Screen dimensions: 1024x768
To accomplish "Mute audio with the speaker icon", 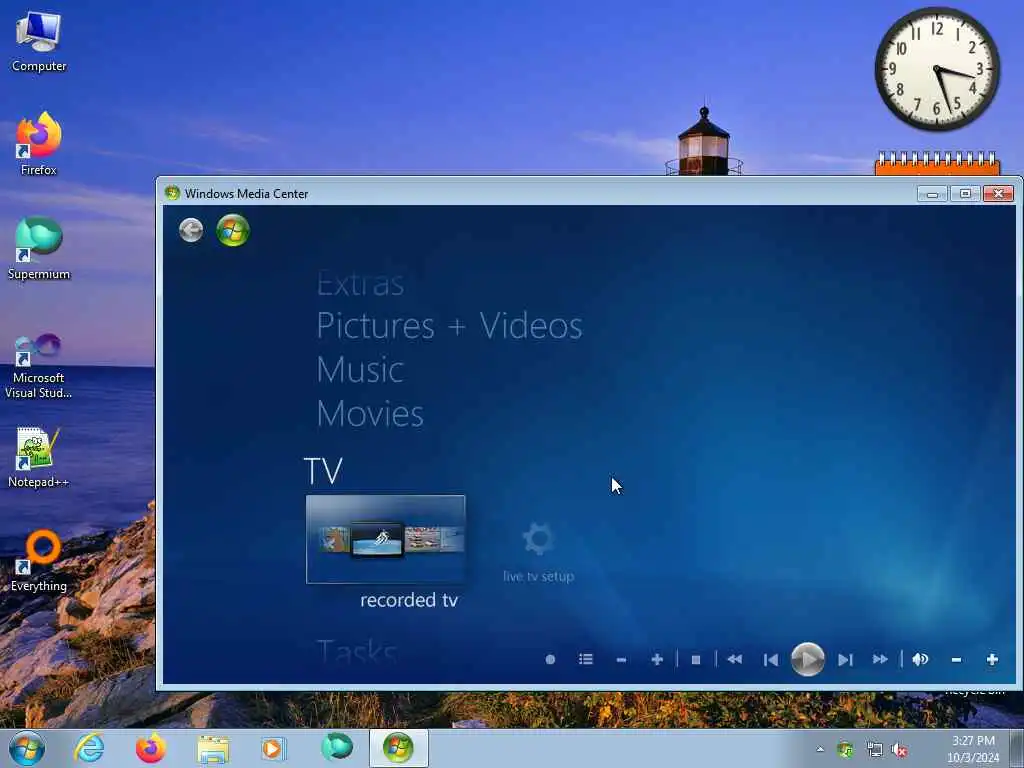I will point(920,660).
